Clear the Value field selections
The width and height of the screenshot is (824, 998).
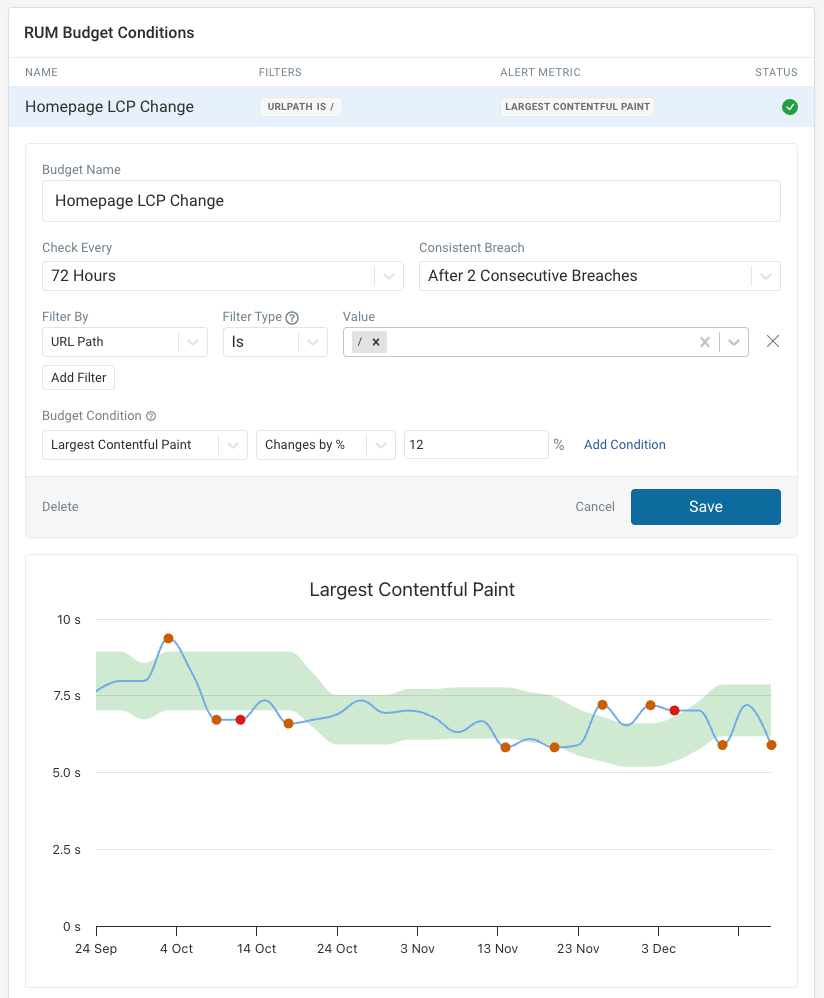(x=705, y=342)
